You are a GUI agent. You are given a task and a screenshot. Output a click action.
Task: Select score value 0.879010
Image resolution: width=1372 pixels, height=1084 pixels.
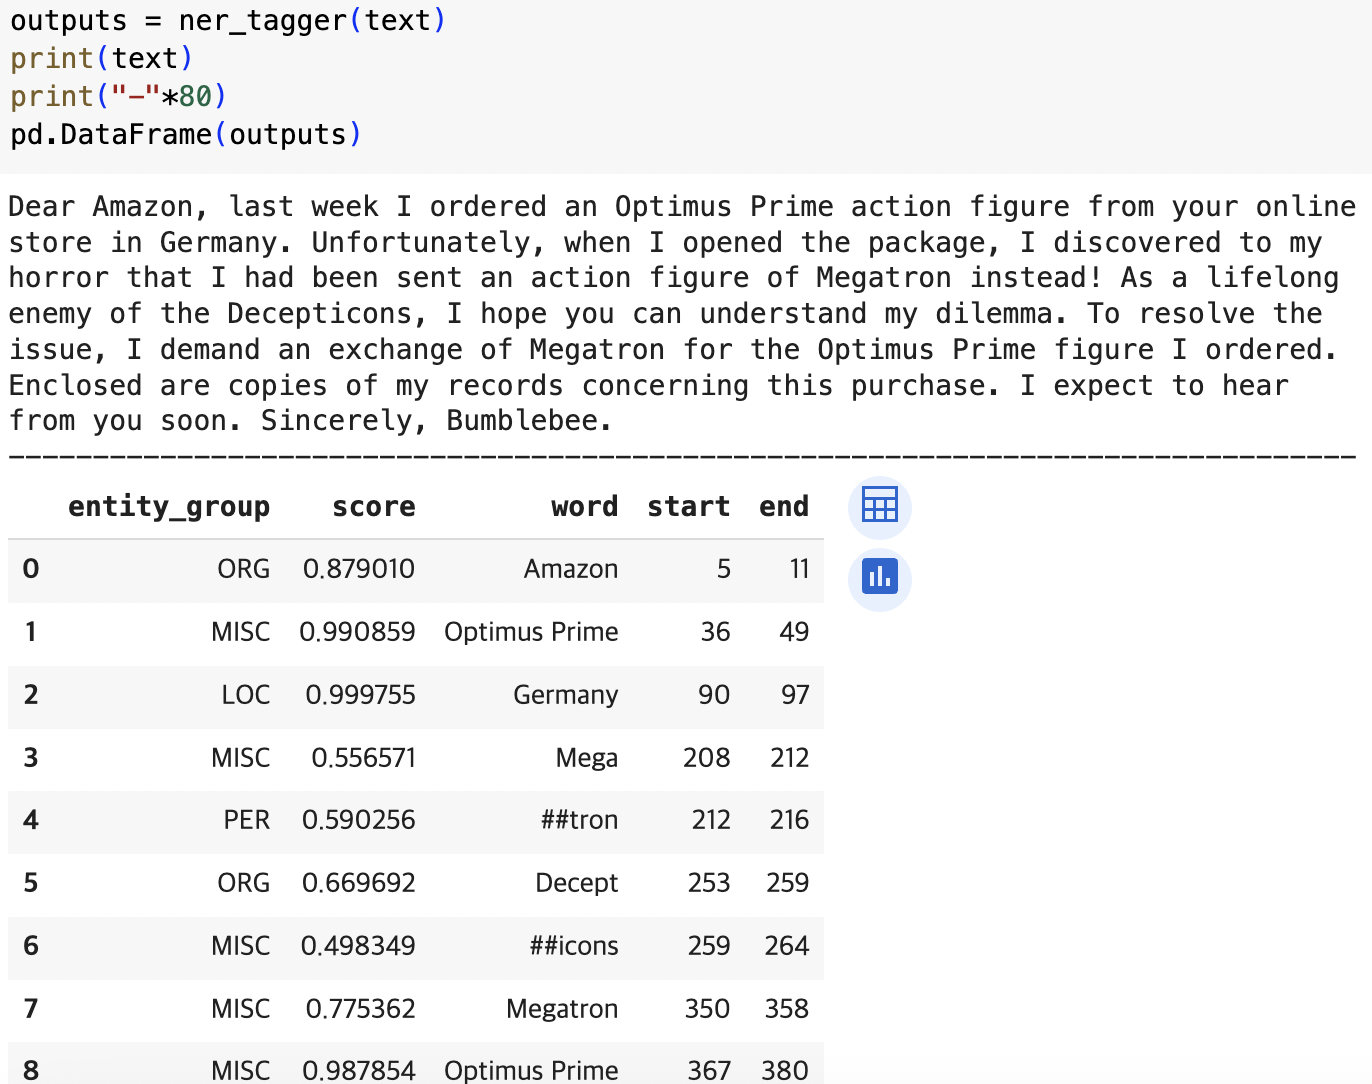[359, 569]
